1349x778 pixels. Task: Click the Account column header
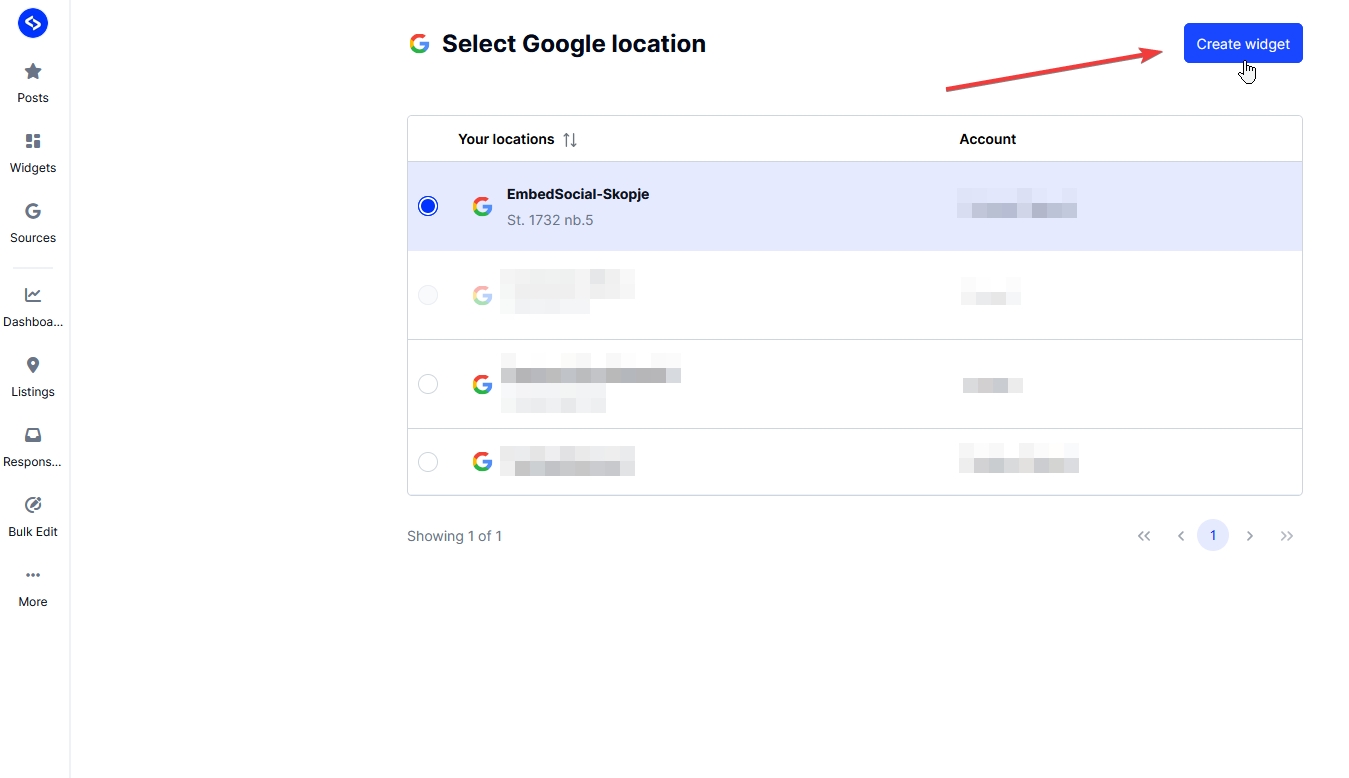[988, 139]
